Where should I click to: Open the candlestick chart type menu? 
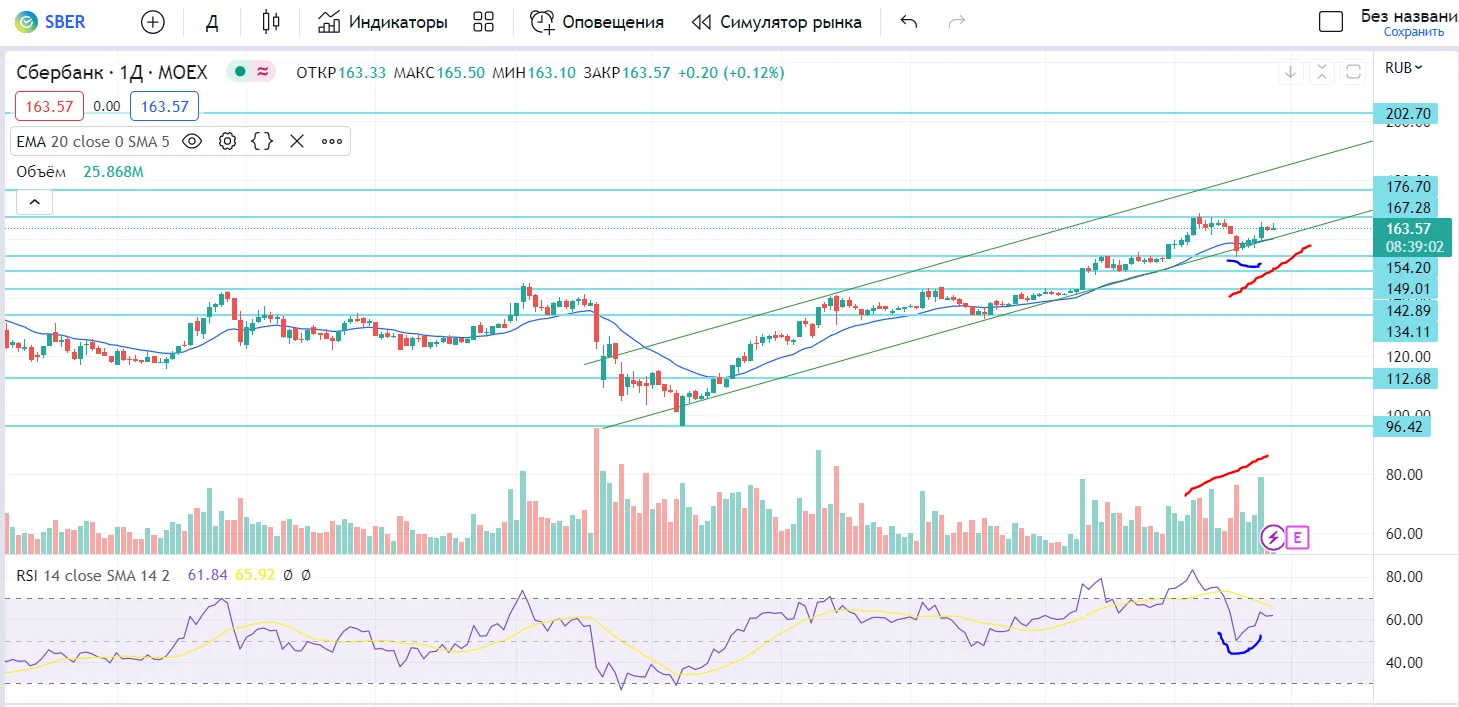[x=271, y=22]
